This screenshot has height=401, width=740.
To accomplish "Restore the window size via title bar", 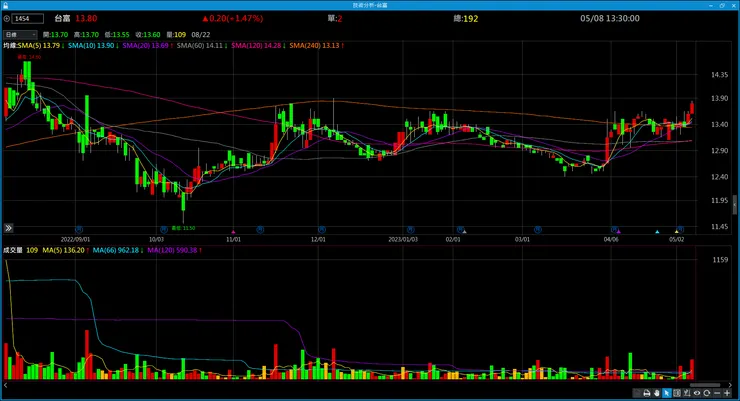I will (x=722, y=5).
